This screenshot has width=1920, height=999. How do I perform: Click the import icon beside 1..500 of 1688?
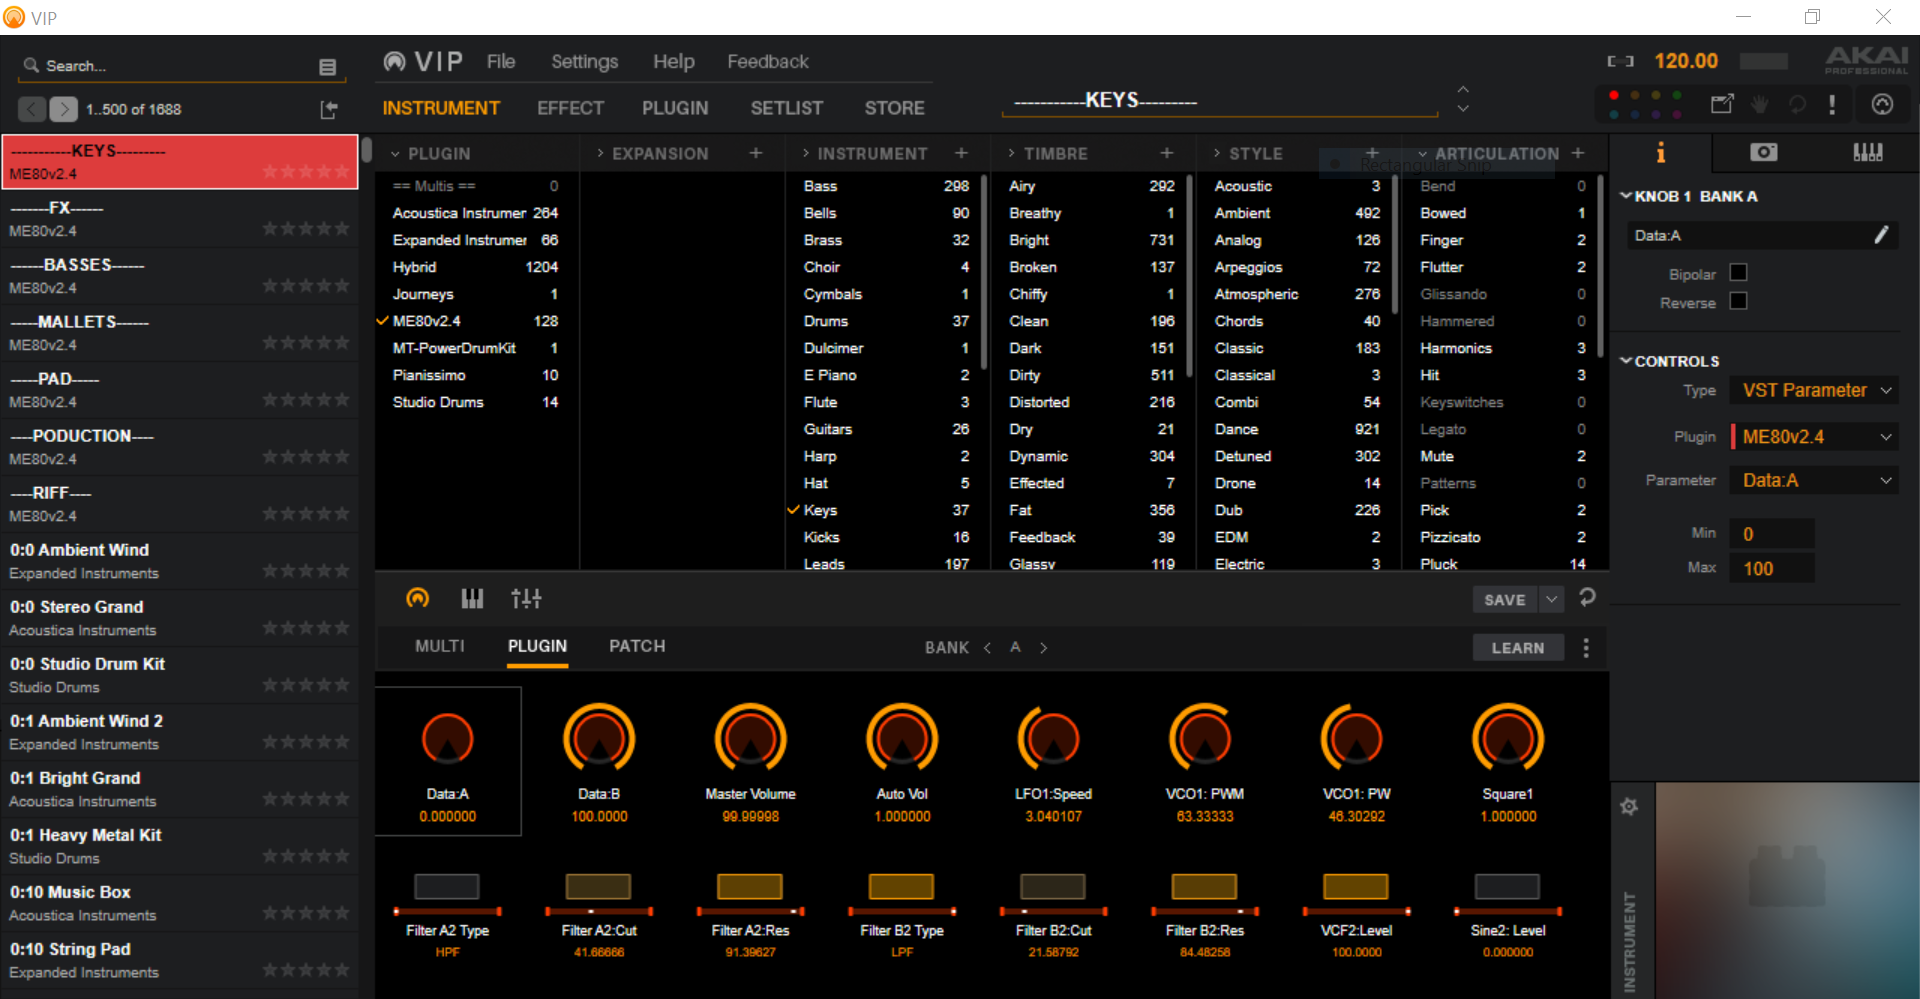coord(328,110)
